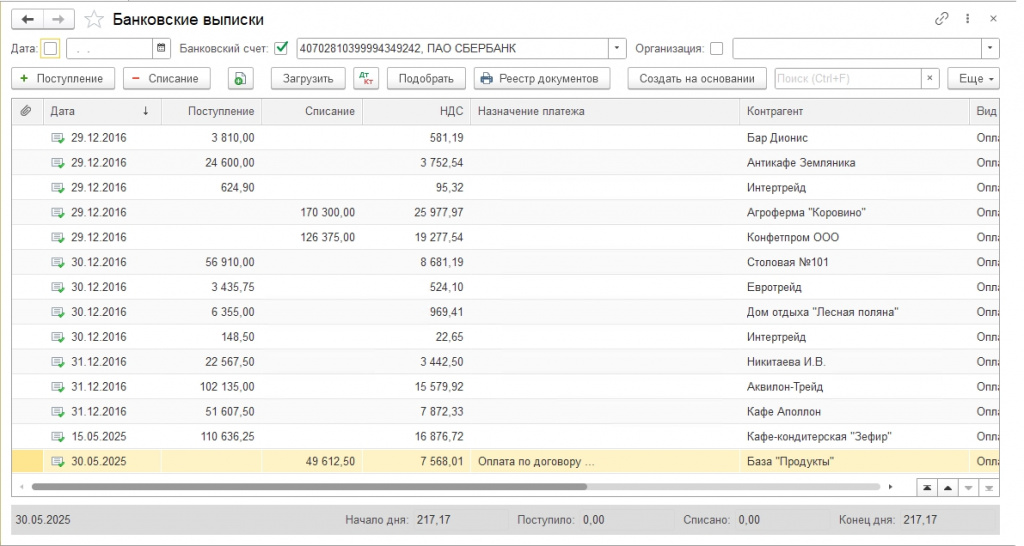Click the Загрузить button

308,78
